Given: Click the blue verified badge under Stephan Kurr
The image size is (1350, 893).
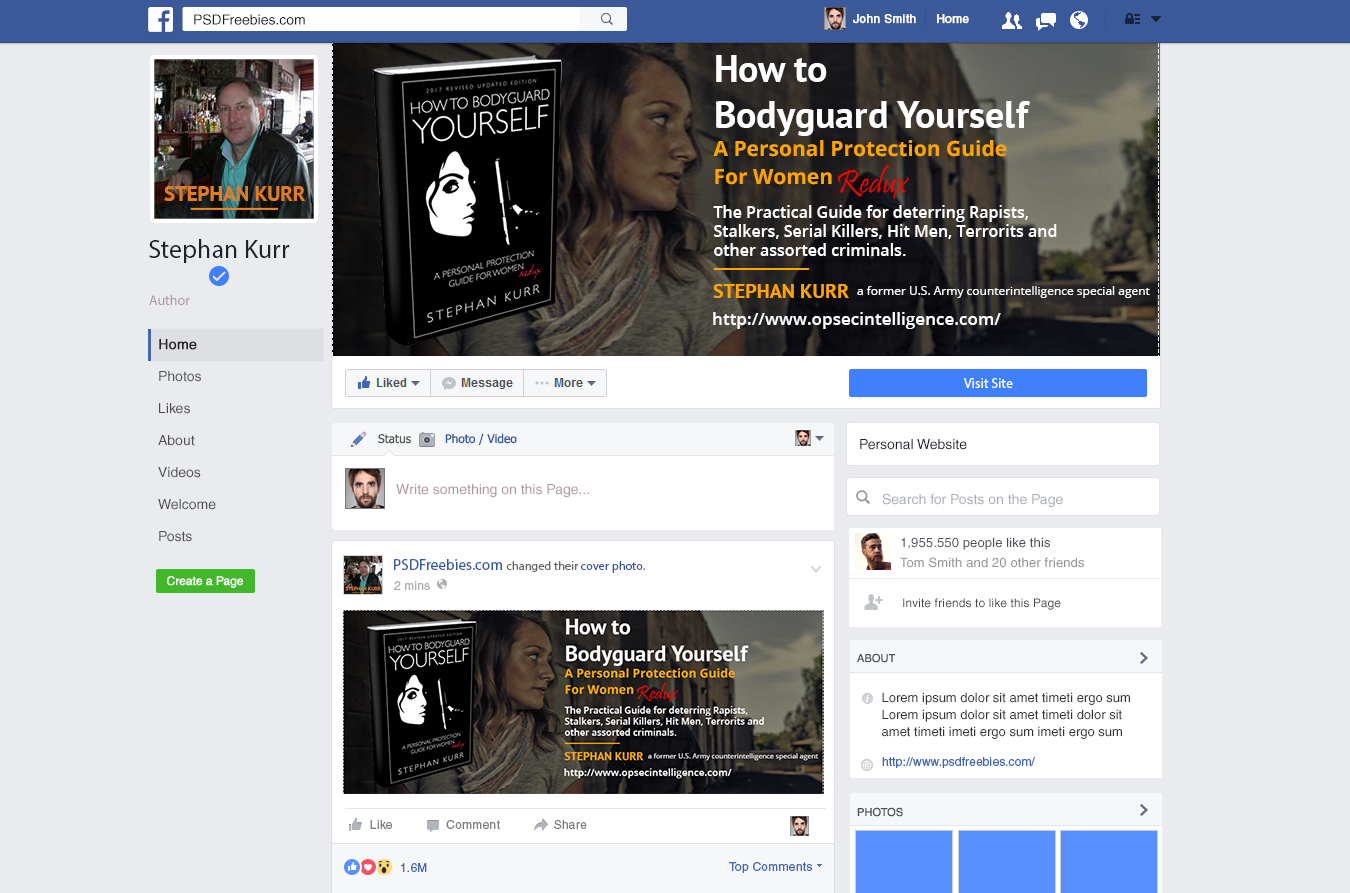Looking at the screenshot, I should click(x=219, y=276).
